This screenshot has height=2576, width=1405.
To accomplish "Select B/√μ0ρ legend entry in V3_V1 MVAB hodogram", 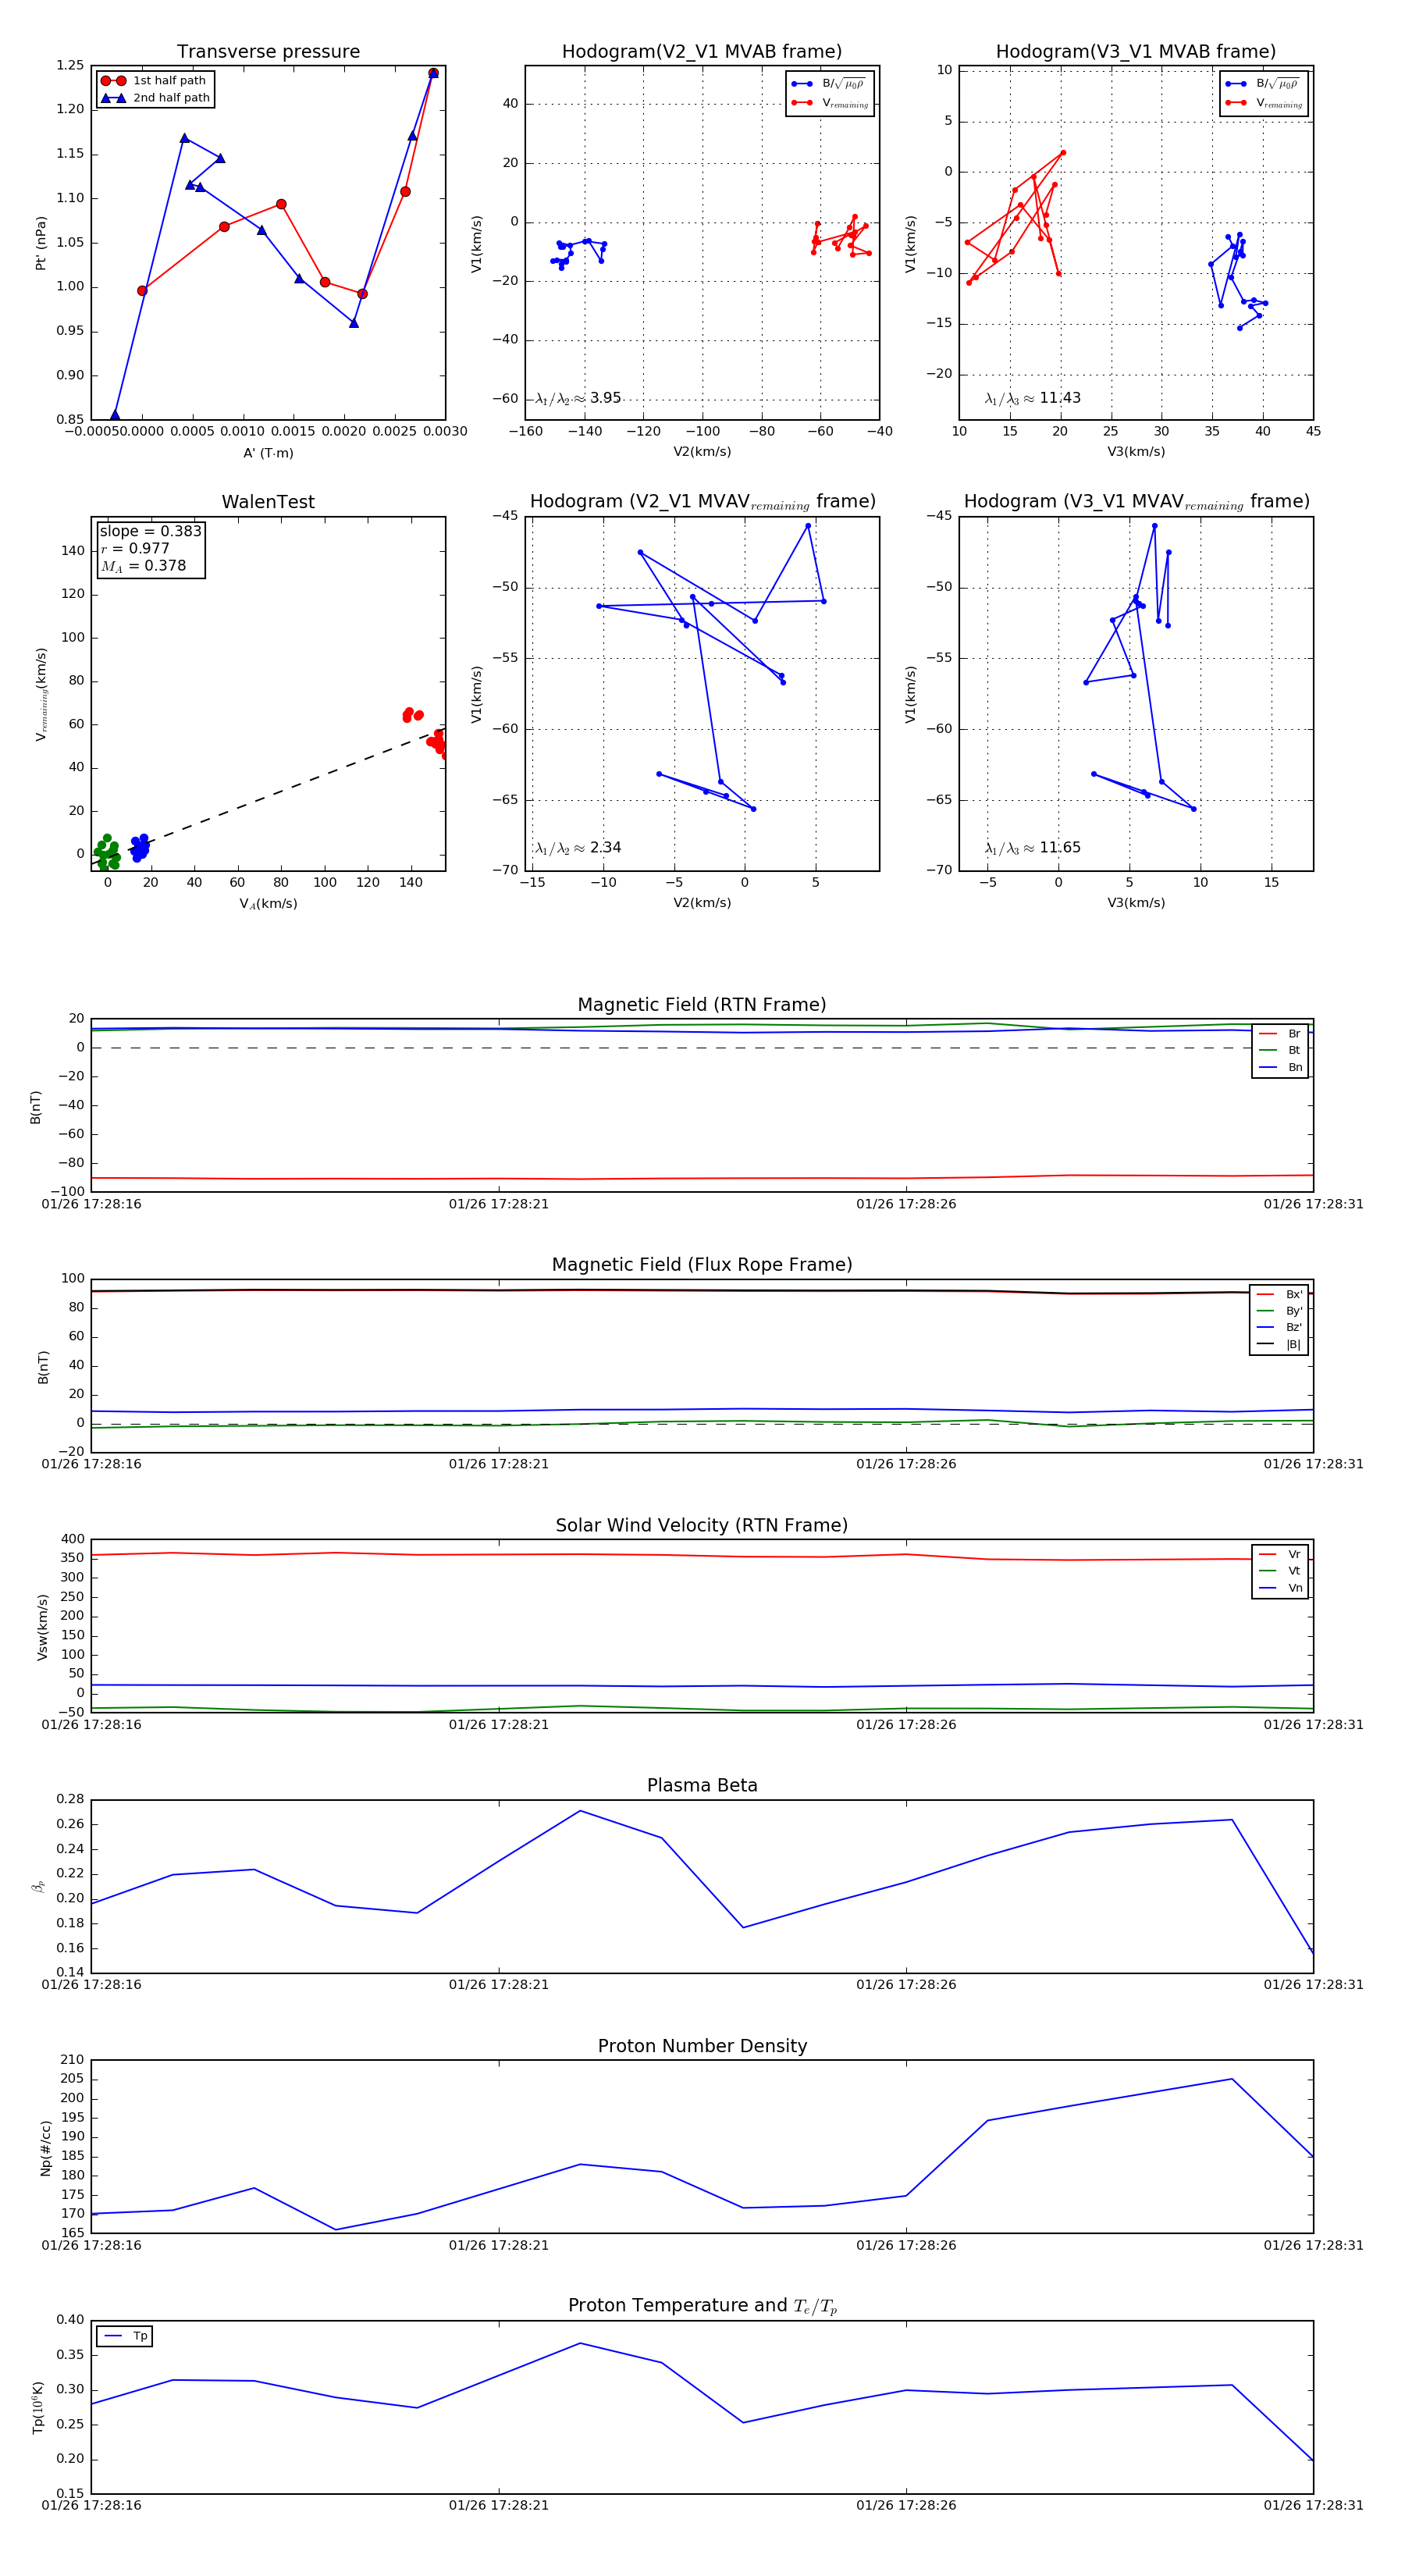I will [x=1264, y=84].
